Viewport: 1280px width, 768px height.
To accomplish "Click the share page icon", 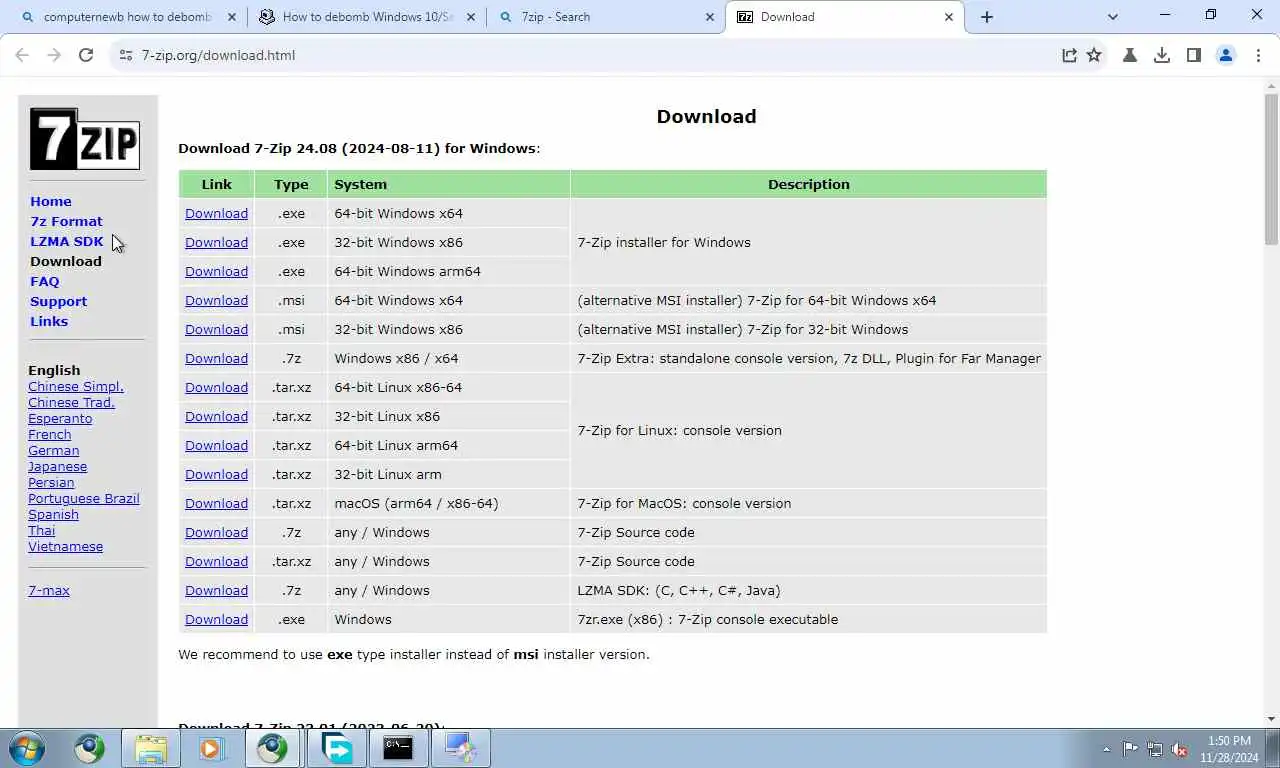I will (x=1069, y=55).
